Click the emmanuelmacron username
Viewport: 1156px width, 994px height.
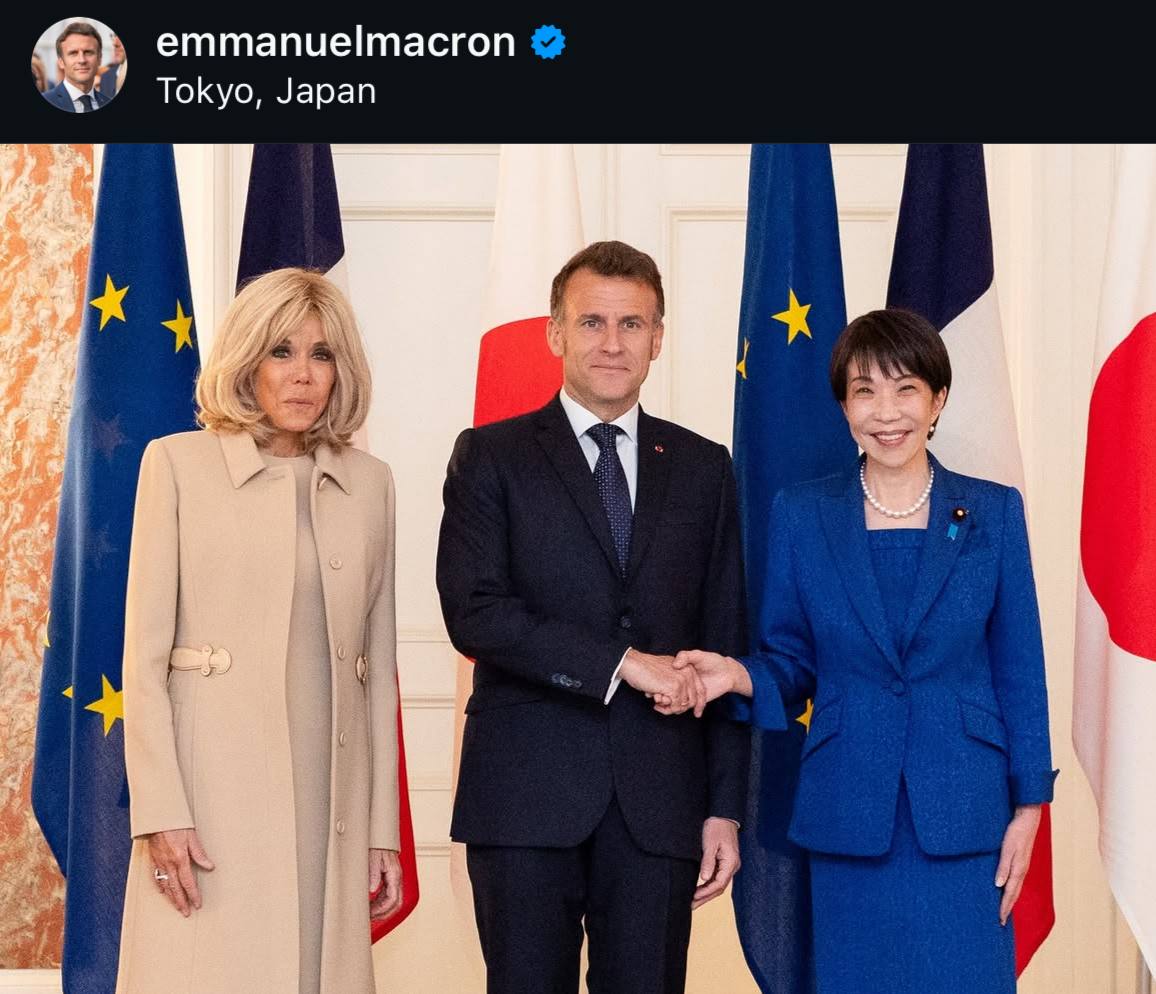(335, 41)
